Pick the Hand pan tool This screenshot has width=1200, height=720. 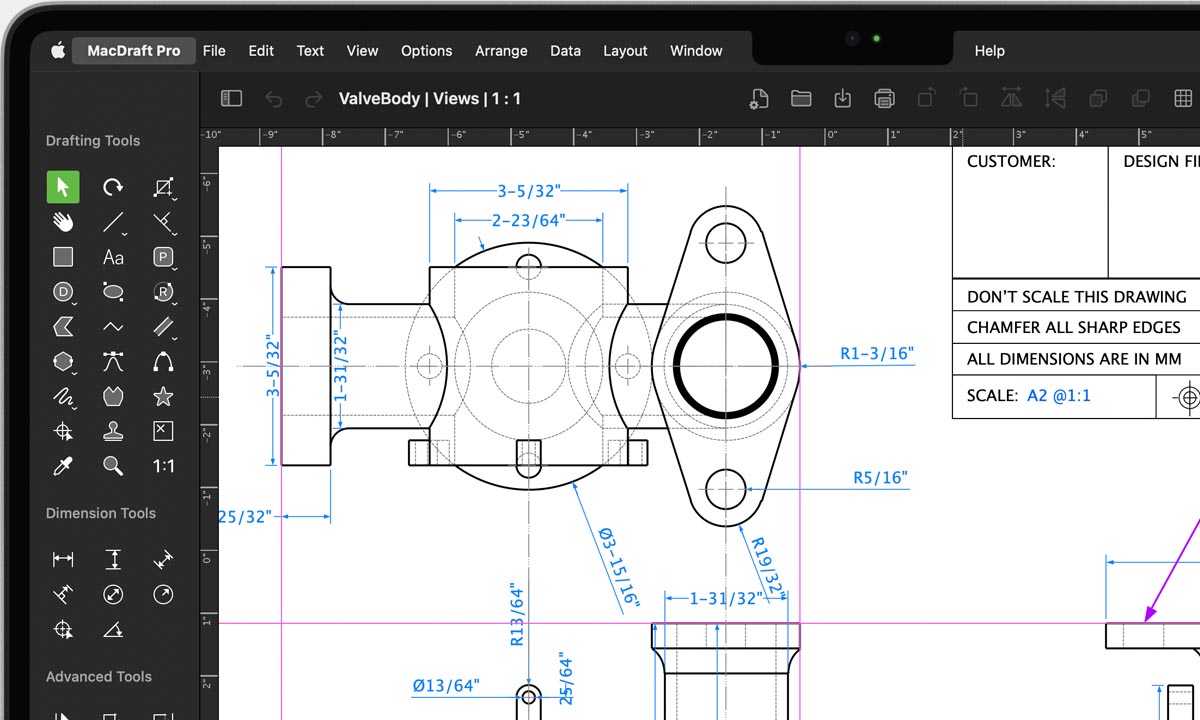[x=63, y=222]
